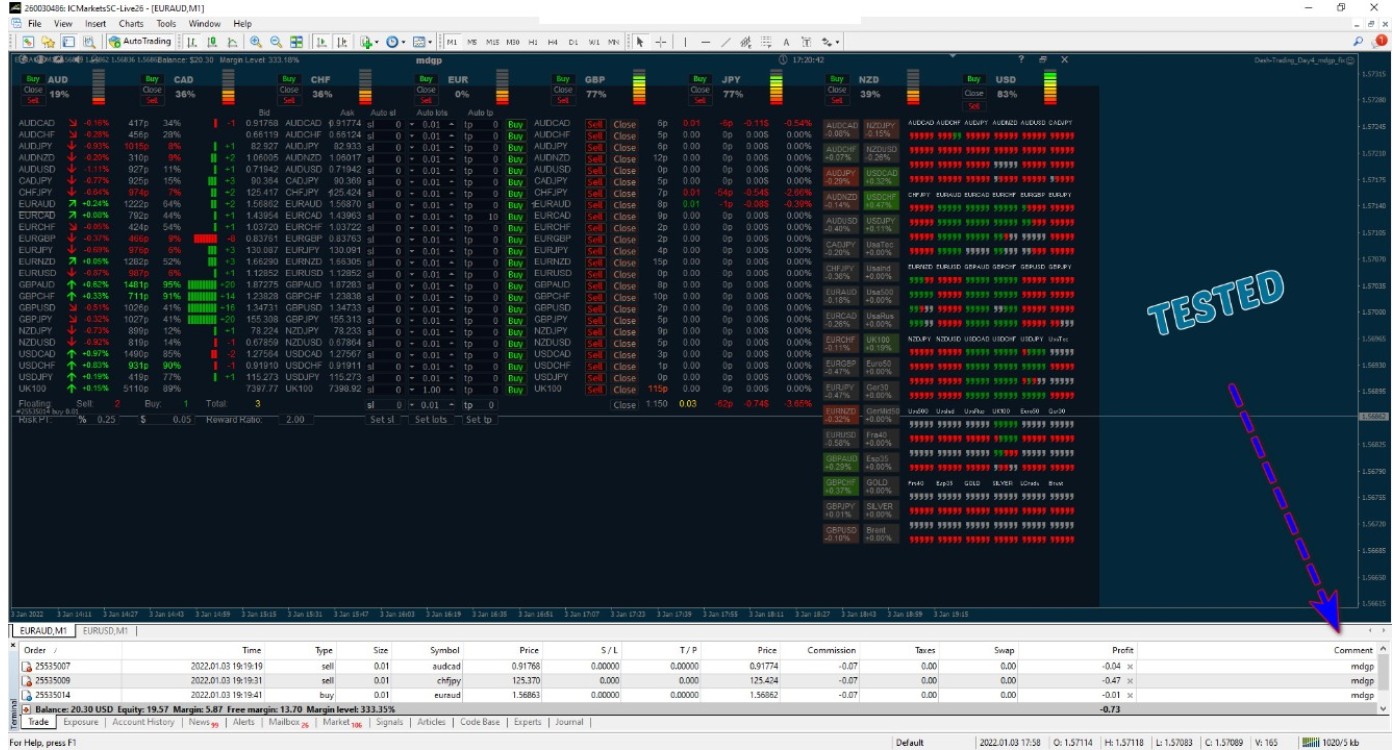Open the Indicators list dropdown arrow
The height and width of the screenshot is (750, 1400).
[x=377, y=42]
